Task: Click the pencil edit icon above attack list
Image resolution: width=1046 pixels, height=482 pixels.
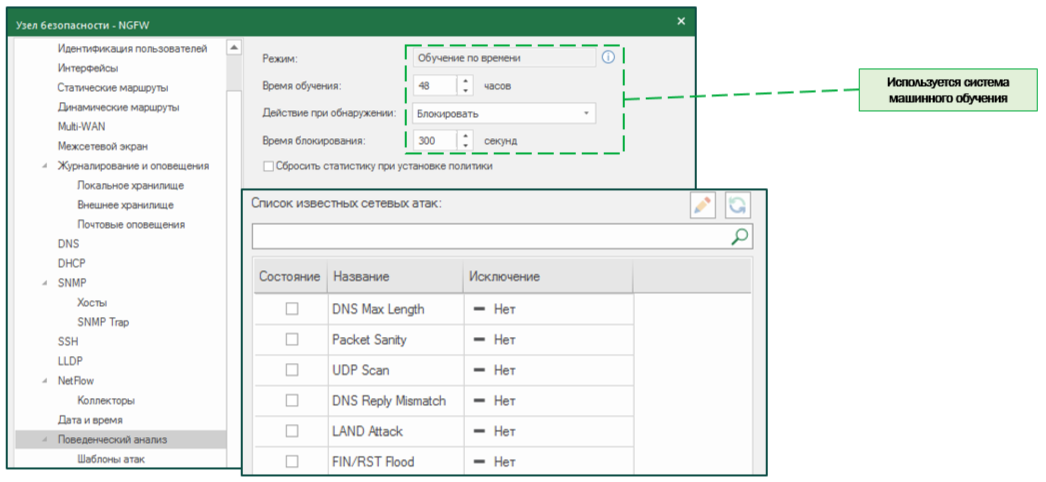Action: click(x=703, y=205)
